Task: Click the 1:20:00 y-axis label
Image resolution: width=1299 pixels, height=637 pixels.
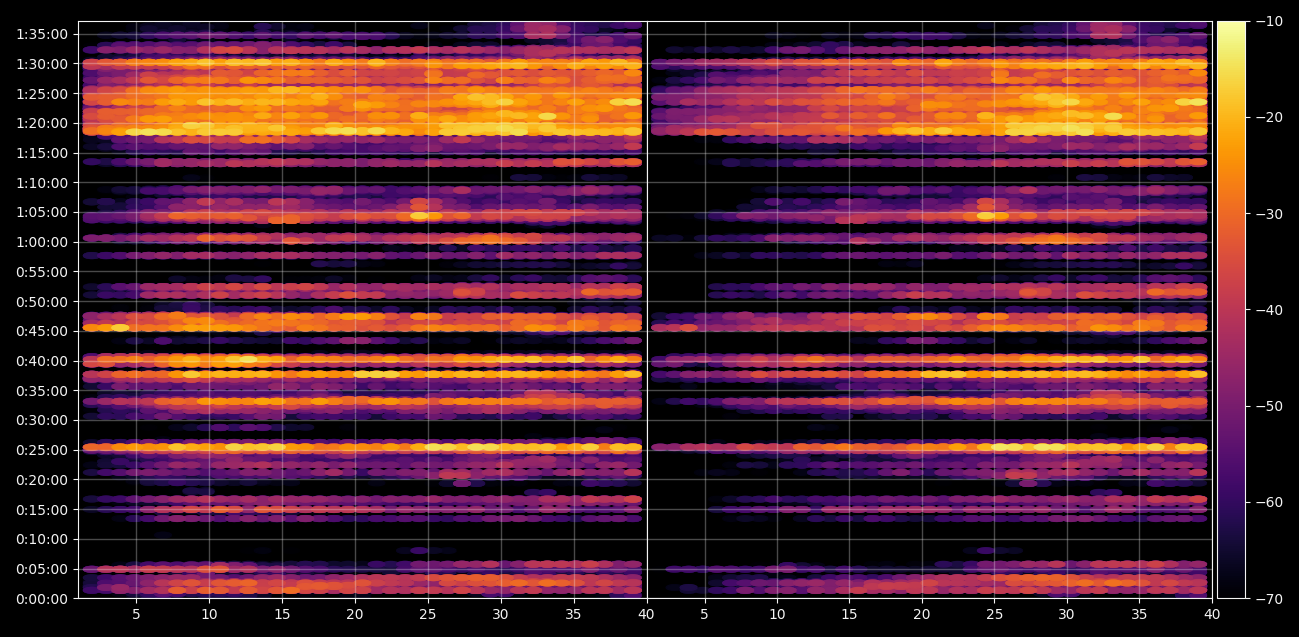Action: 42,123
